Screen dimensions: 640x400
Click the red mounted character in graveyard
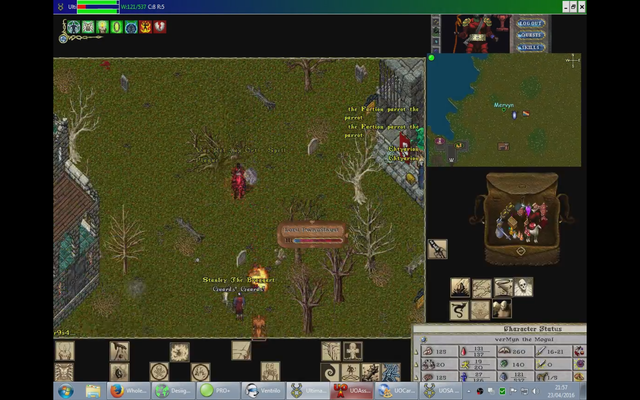point(239,181)
